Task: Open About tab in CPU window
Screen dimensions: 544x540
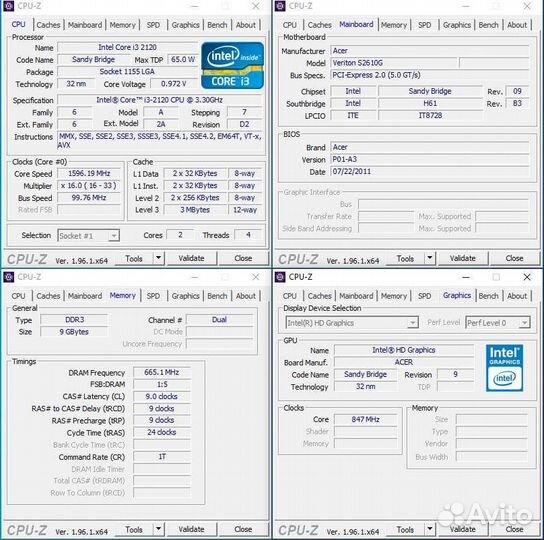Action: [246, 25]
